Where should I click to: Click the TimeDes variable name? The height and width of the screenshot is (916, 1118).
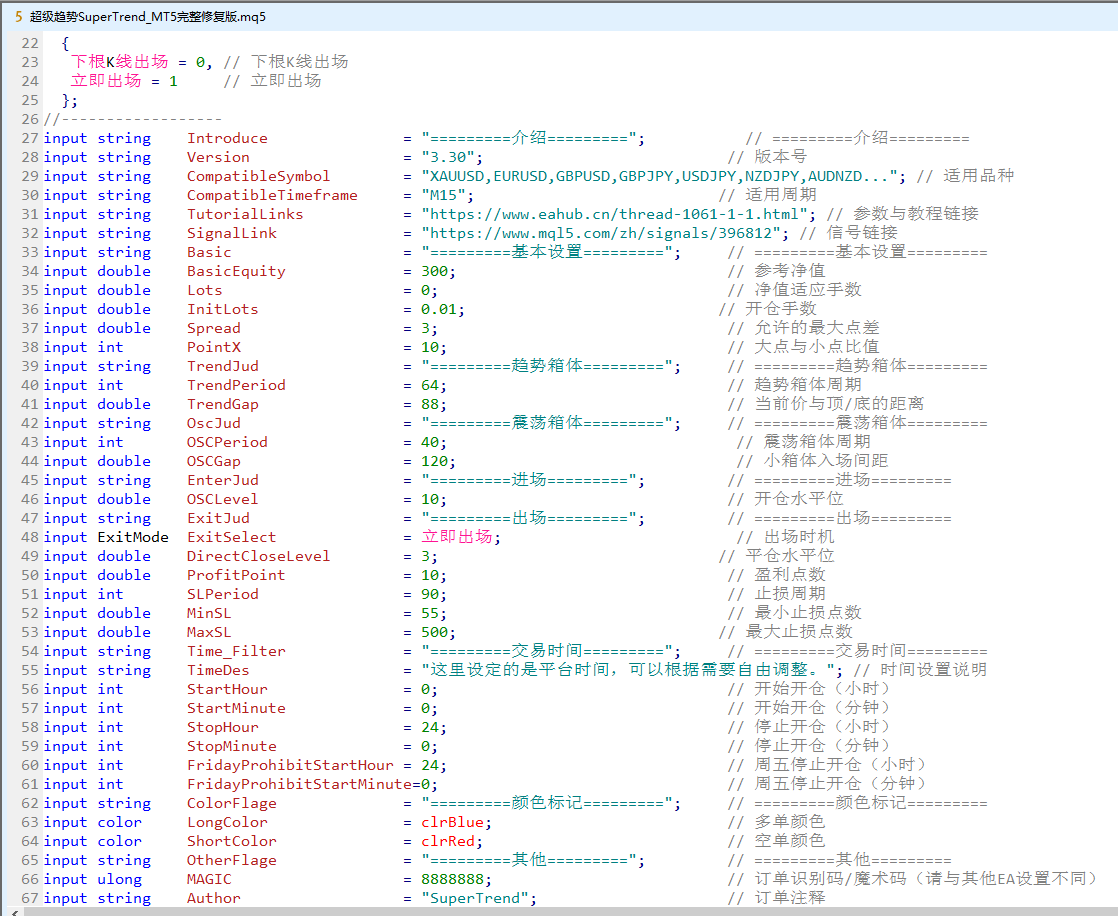(218, 671)
